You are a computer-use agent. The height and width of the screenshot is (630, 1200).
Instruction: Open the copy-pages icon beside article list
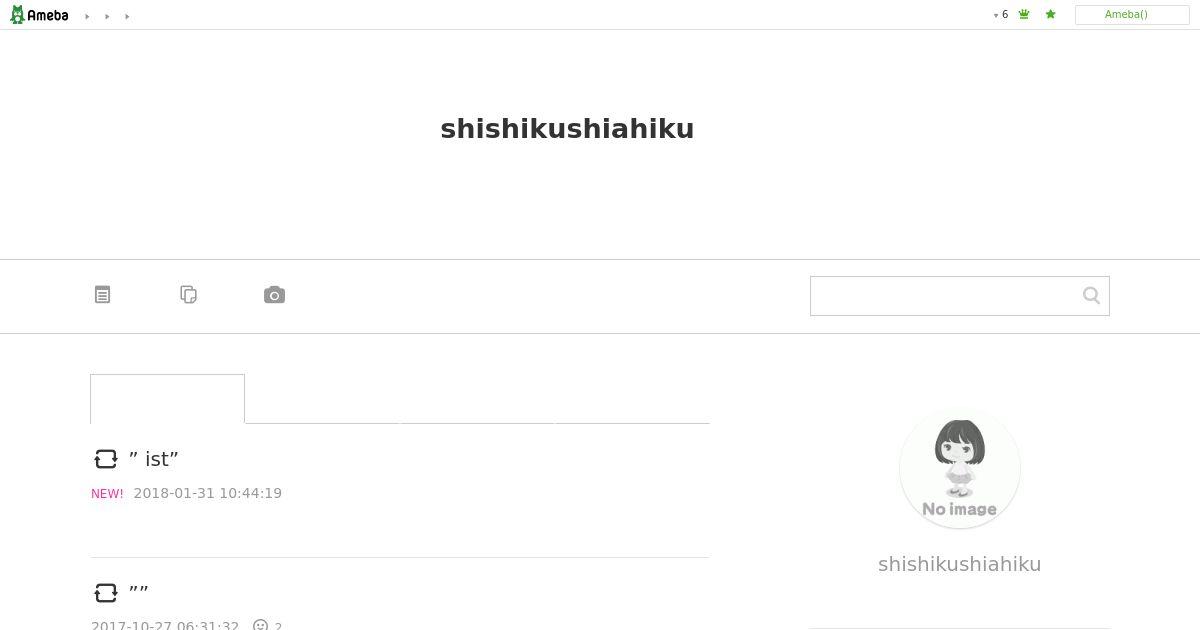[x=188, y=294]
